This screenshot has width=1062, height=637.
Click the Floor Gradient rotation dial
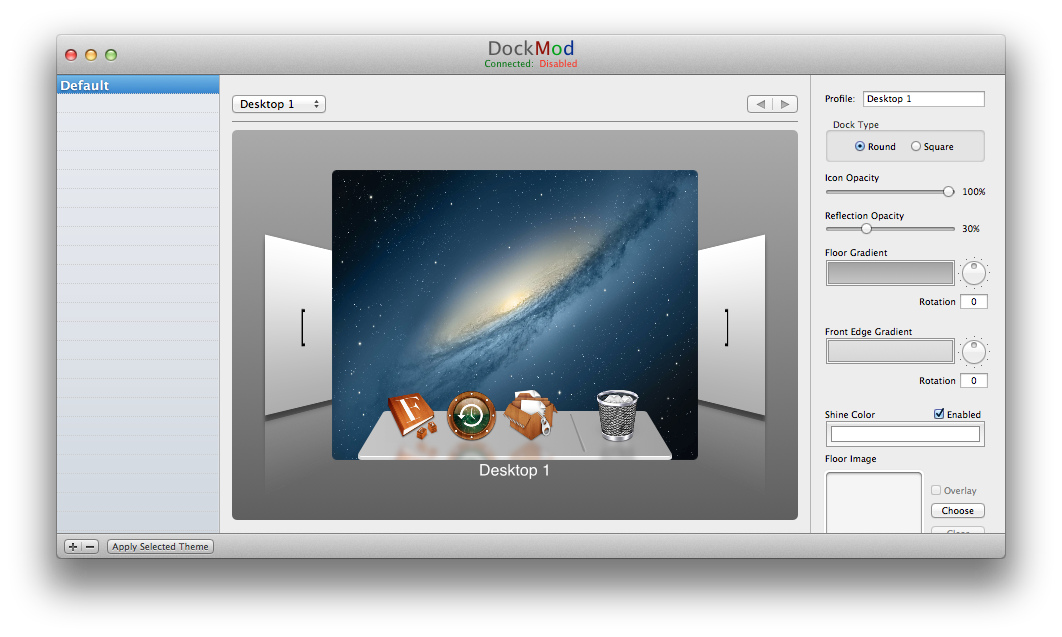click(974, 273)
